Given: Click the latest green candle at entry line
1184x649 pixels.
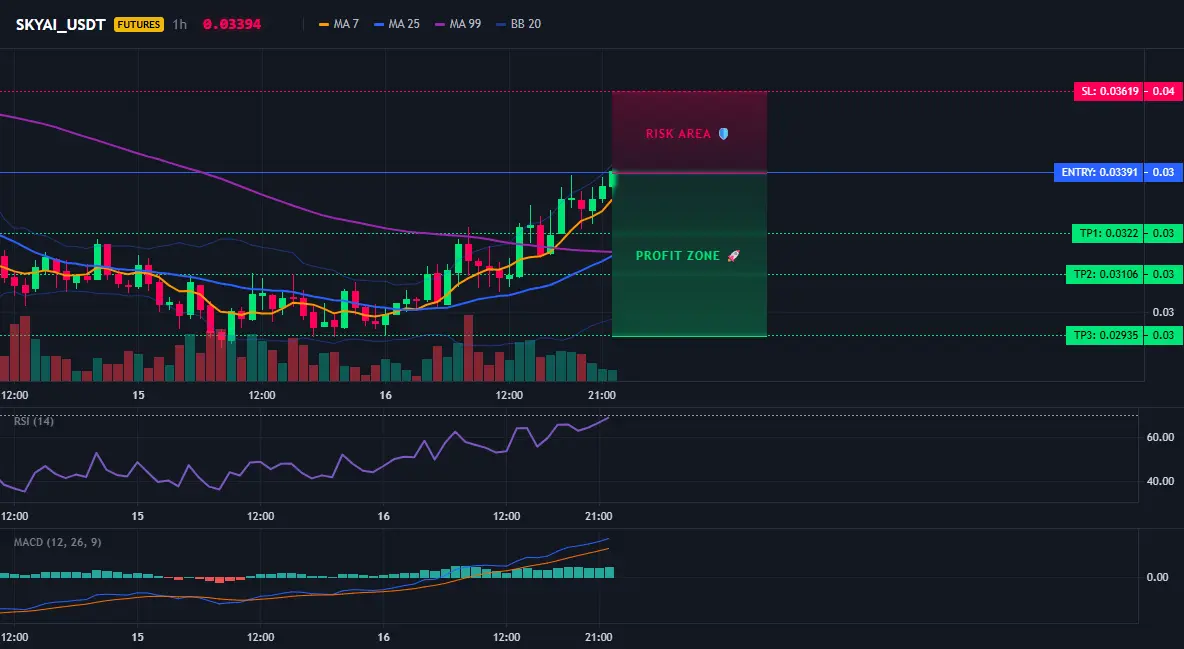Looking at the screenshot, I should click(x=612, y=180).
